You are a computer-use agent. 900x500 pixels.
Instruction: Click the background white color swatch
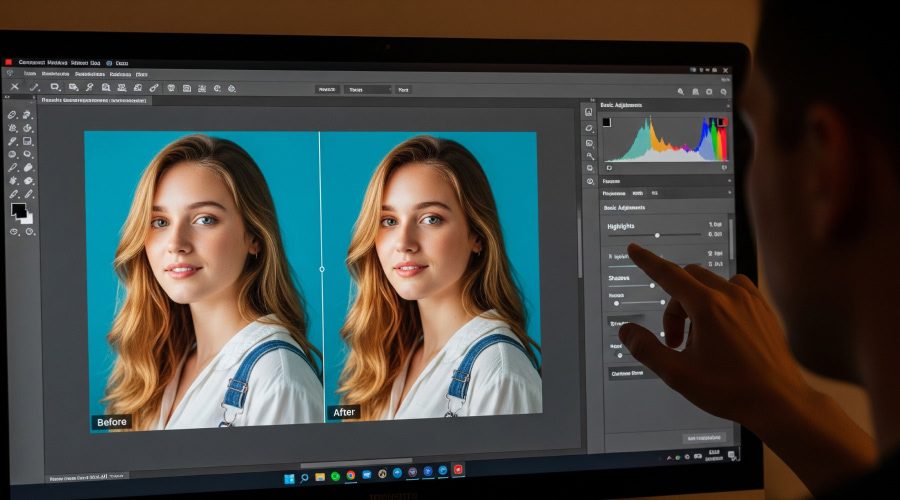click(28, 219)
